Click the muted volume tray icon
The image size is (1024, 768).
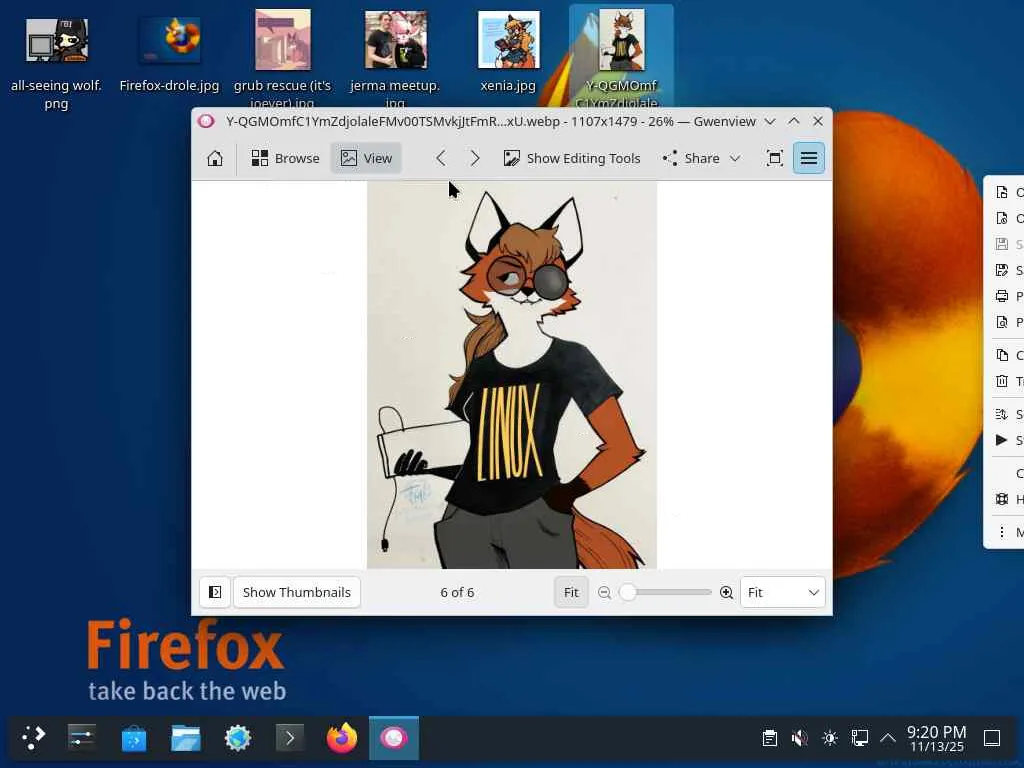point(799,738)
